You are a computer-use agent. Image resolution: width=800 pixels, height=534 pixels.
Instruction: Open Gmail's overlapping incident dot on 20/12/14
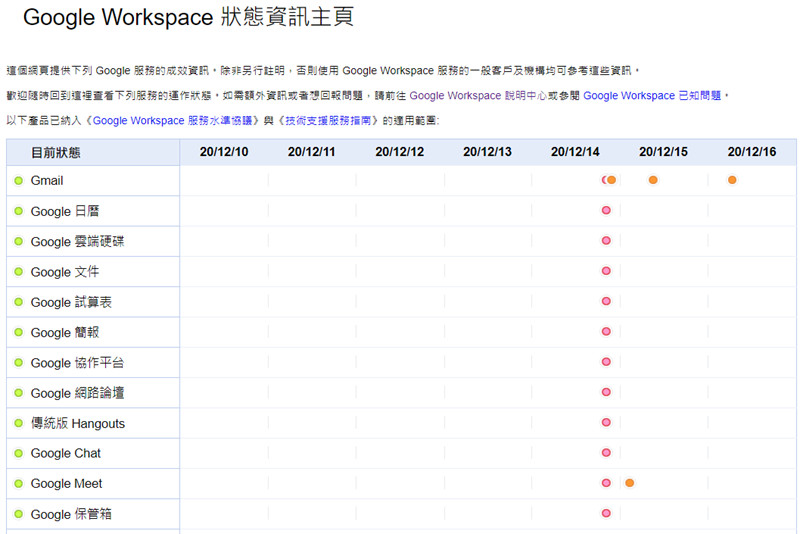[609, 180]
